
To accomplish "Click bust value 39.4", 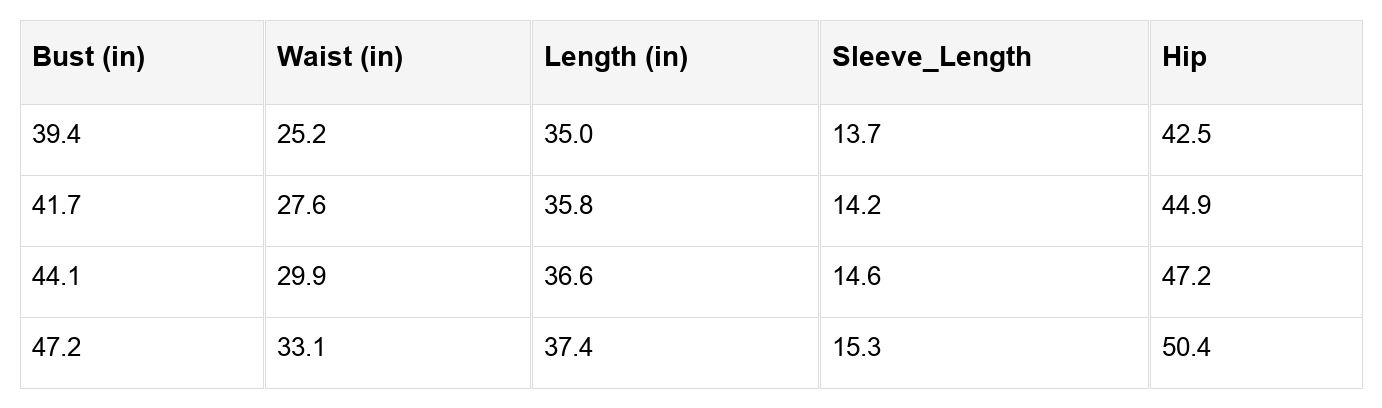I will pos(56,135).
